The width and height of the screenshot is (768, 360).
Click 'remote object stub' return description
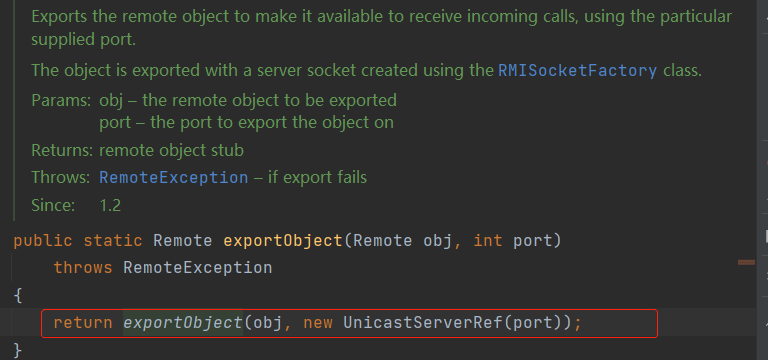(171, 150)
